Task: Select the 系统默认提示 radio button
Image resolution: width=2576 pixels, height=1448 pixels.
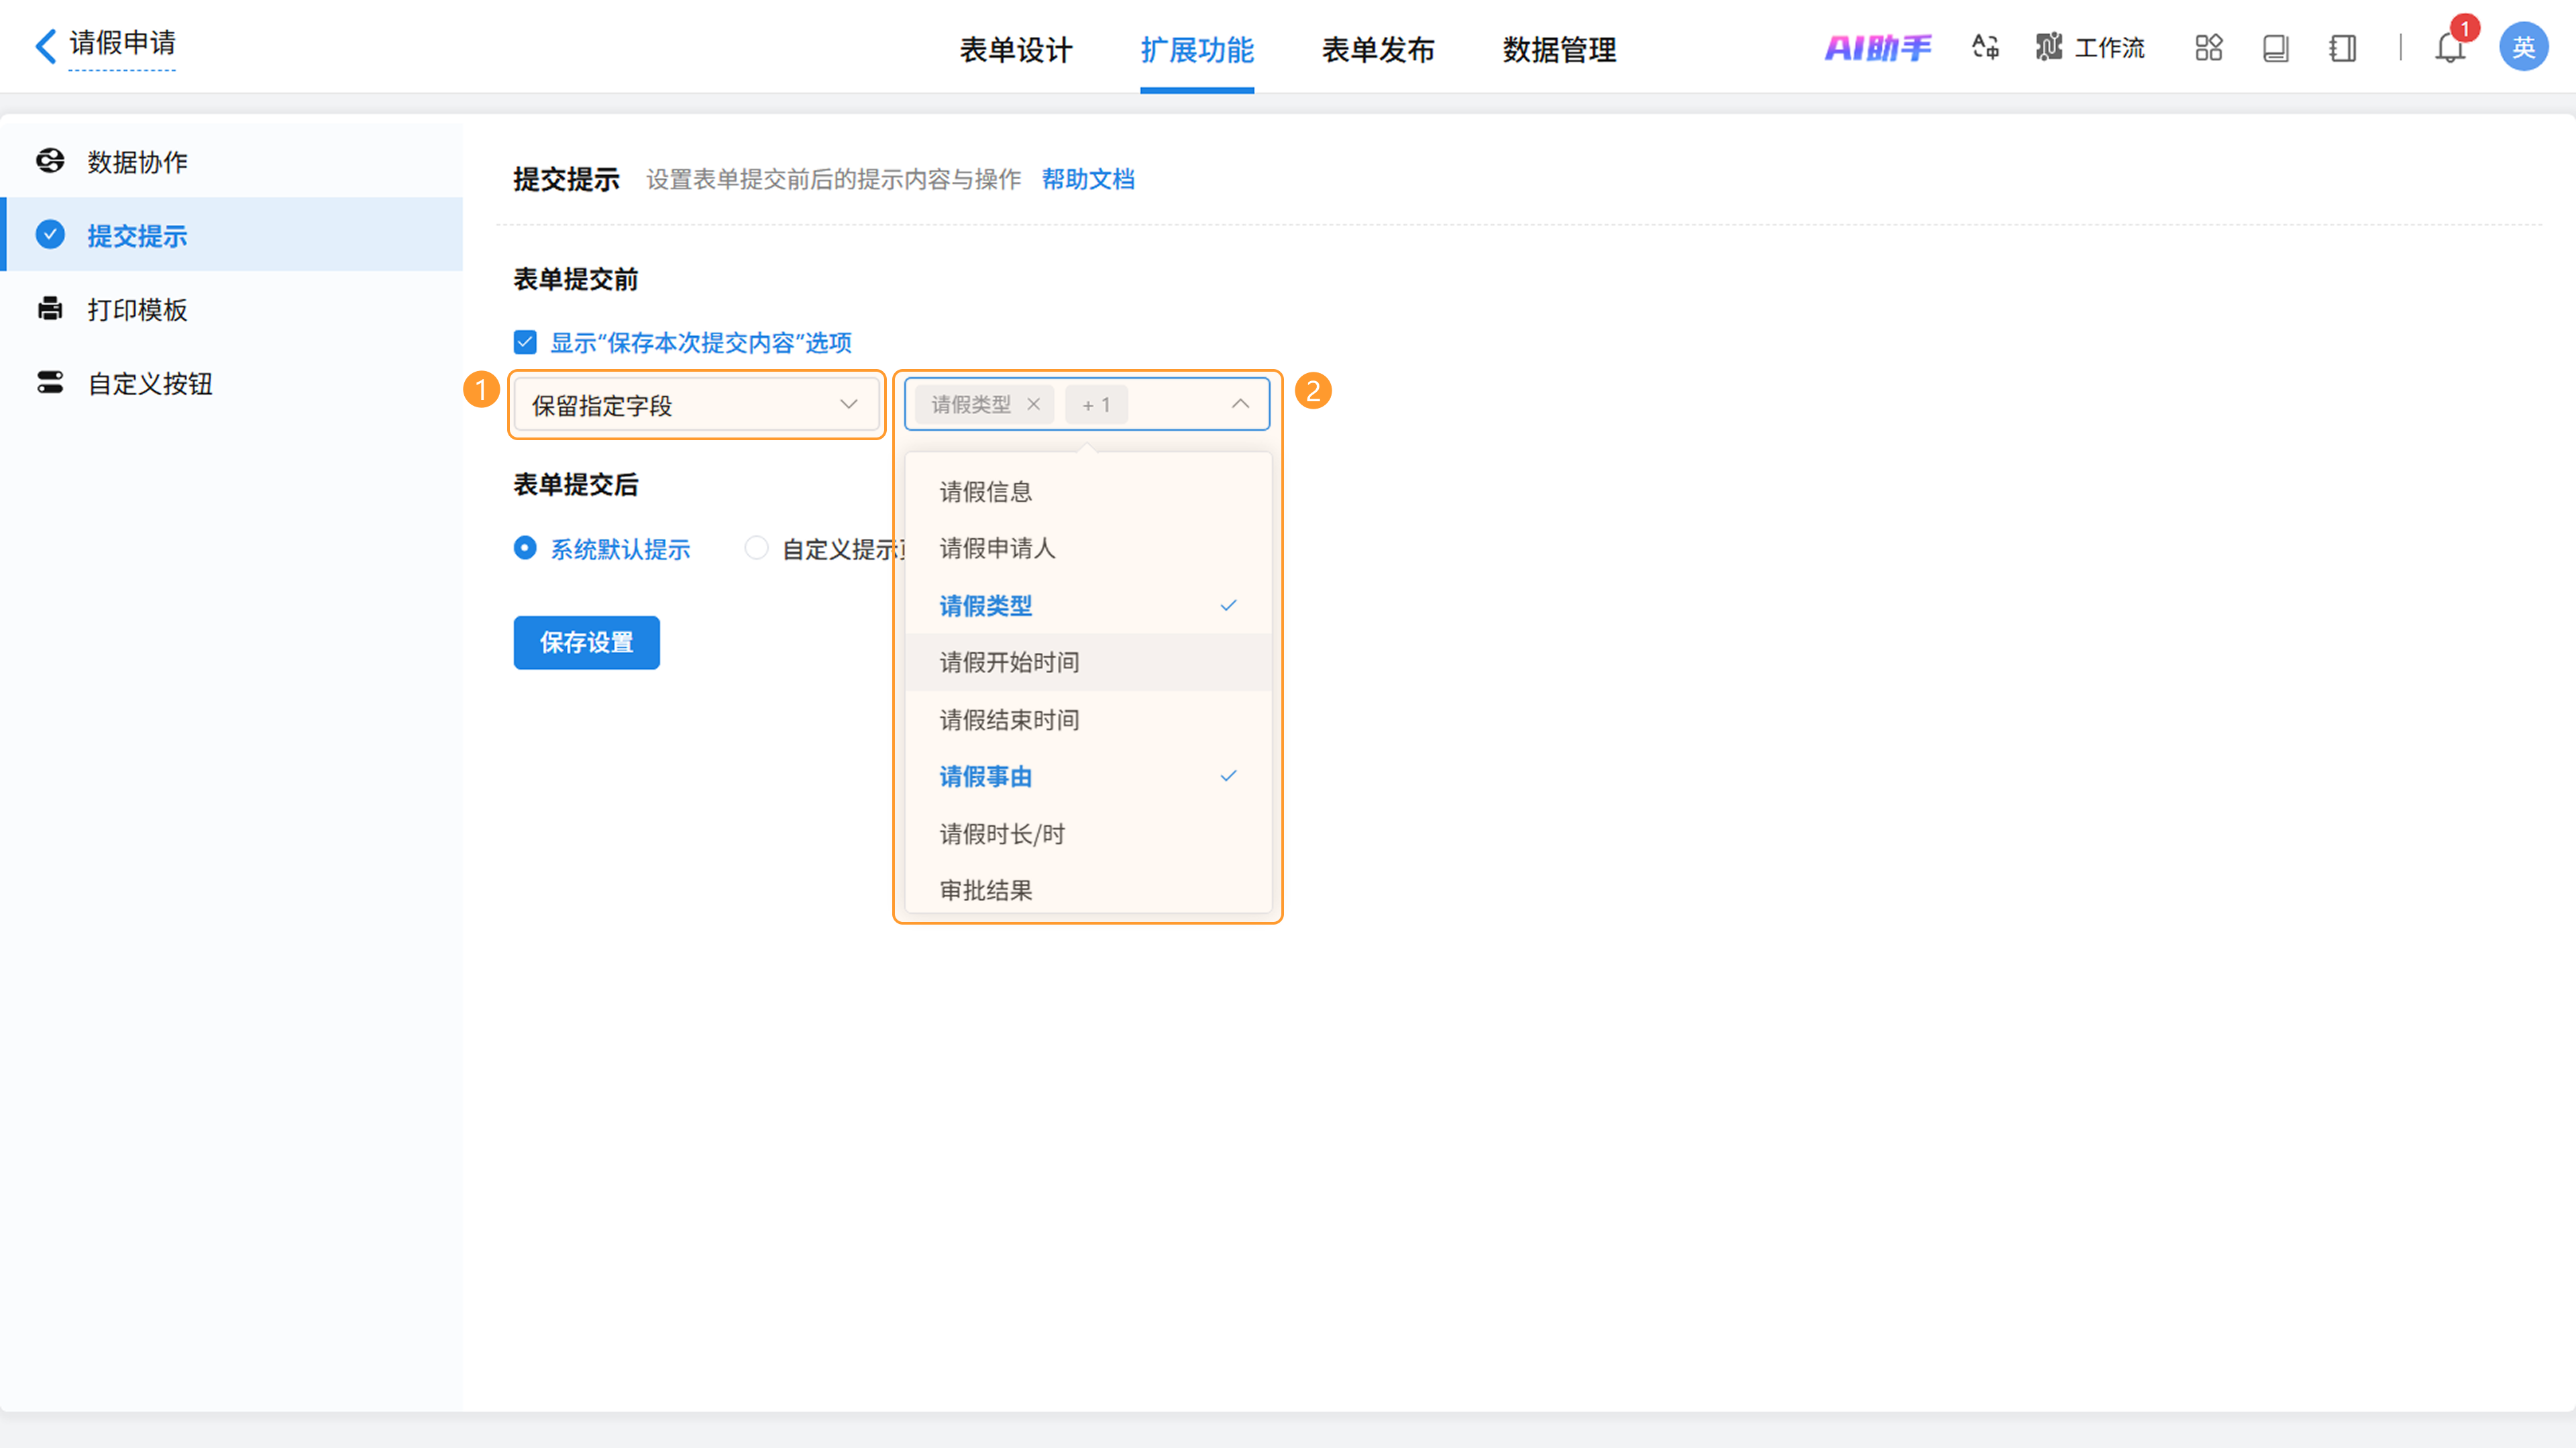Action: (x=525, y=548)
